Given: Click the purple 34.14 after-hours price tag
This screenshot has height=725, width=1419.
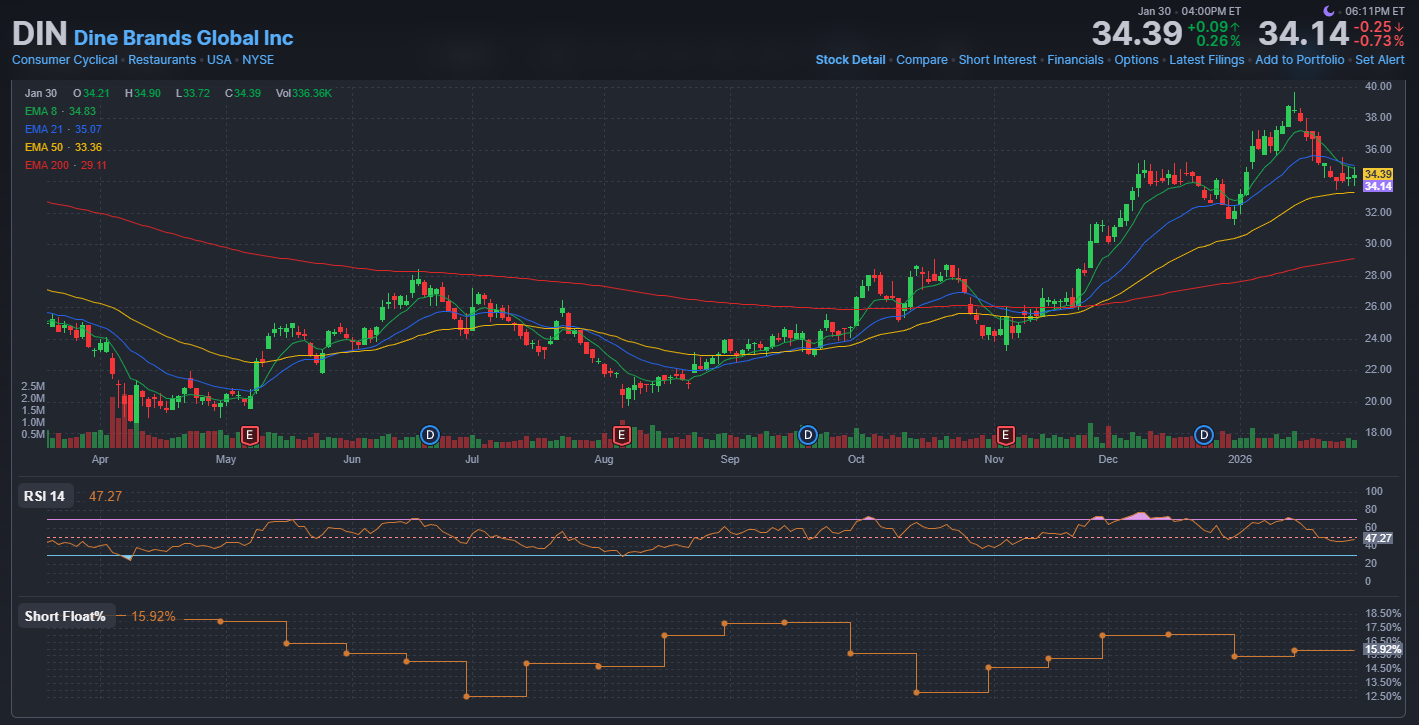Looking at the screenshot, I should [1378, 186].
